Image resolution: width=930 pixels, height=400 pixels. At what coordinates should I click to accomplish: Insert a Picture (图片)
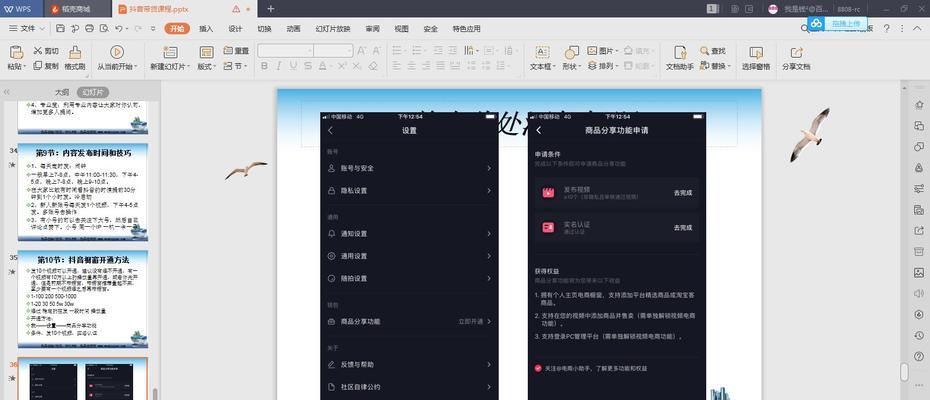point(603,51)
